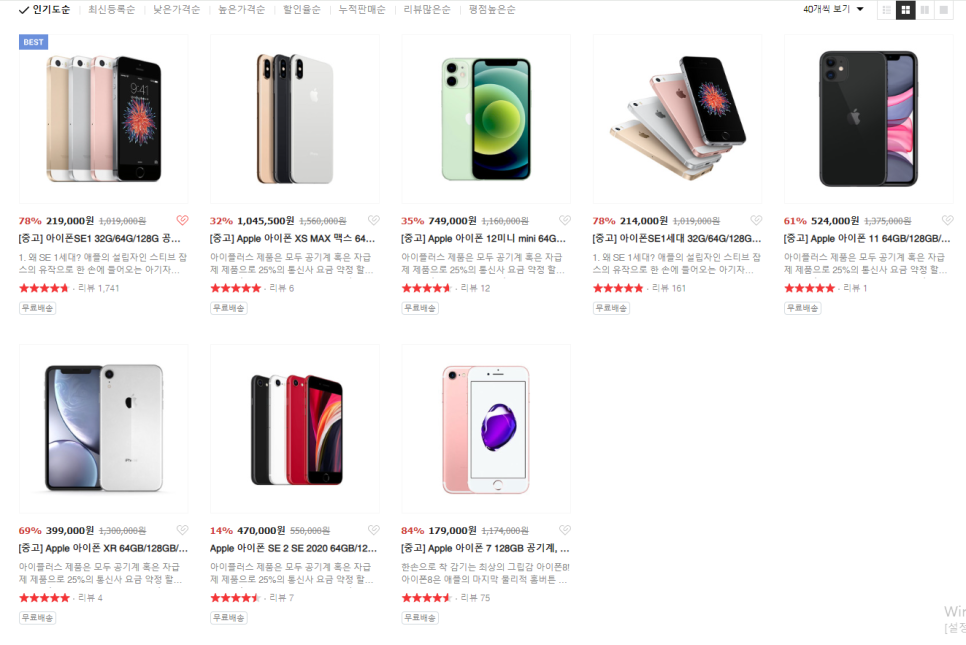This screenshot has height=645, width=966.
Task: Click the BEST badge on first product
Action: tap(33, 42)
